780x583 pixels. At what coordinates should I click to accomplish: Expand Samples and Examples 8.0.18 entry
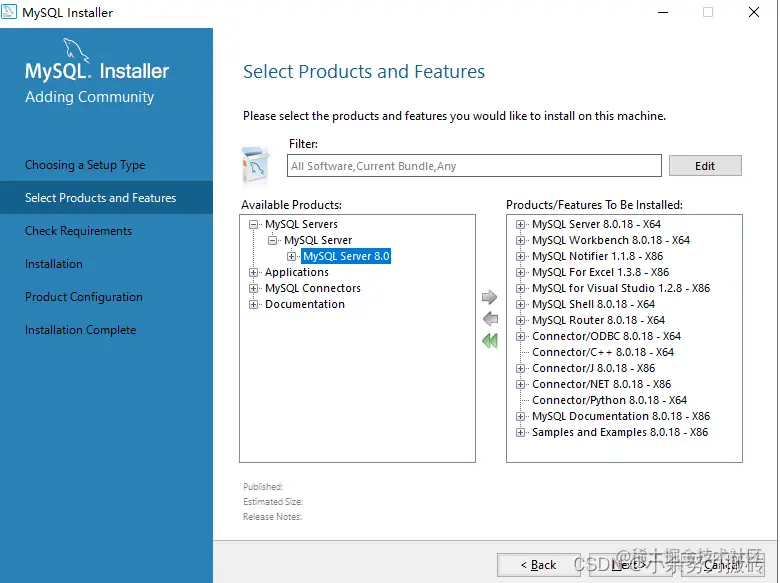pyautogui.click(x=520, y=432)
